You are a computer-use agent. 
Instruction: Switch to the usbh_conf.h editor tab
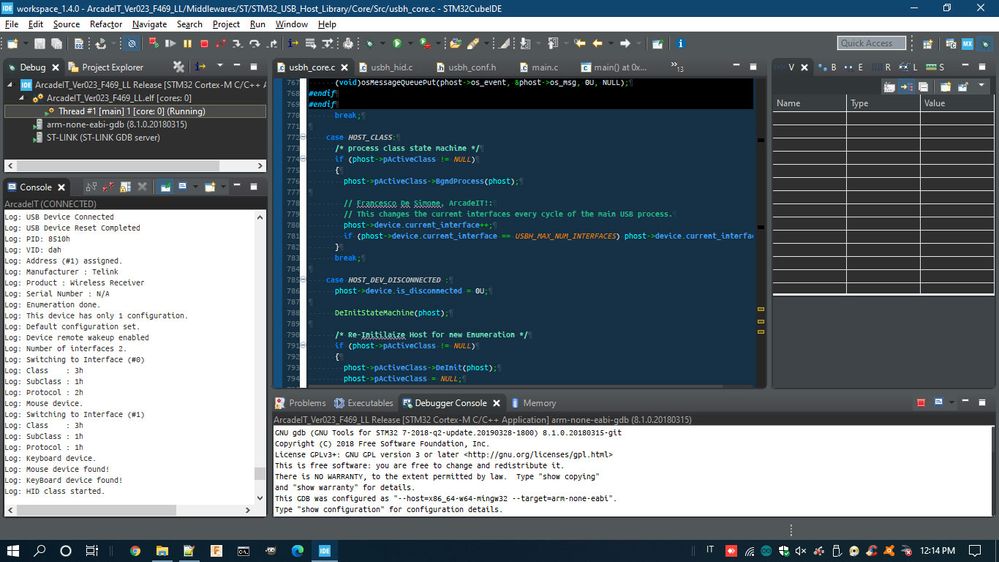point(466,67)
